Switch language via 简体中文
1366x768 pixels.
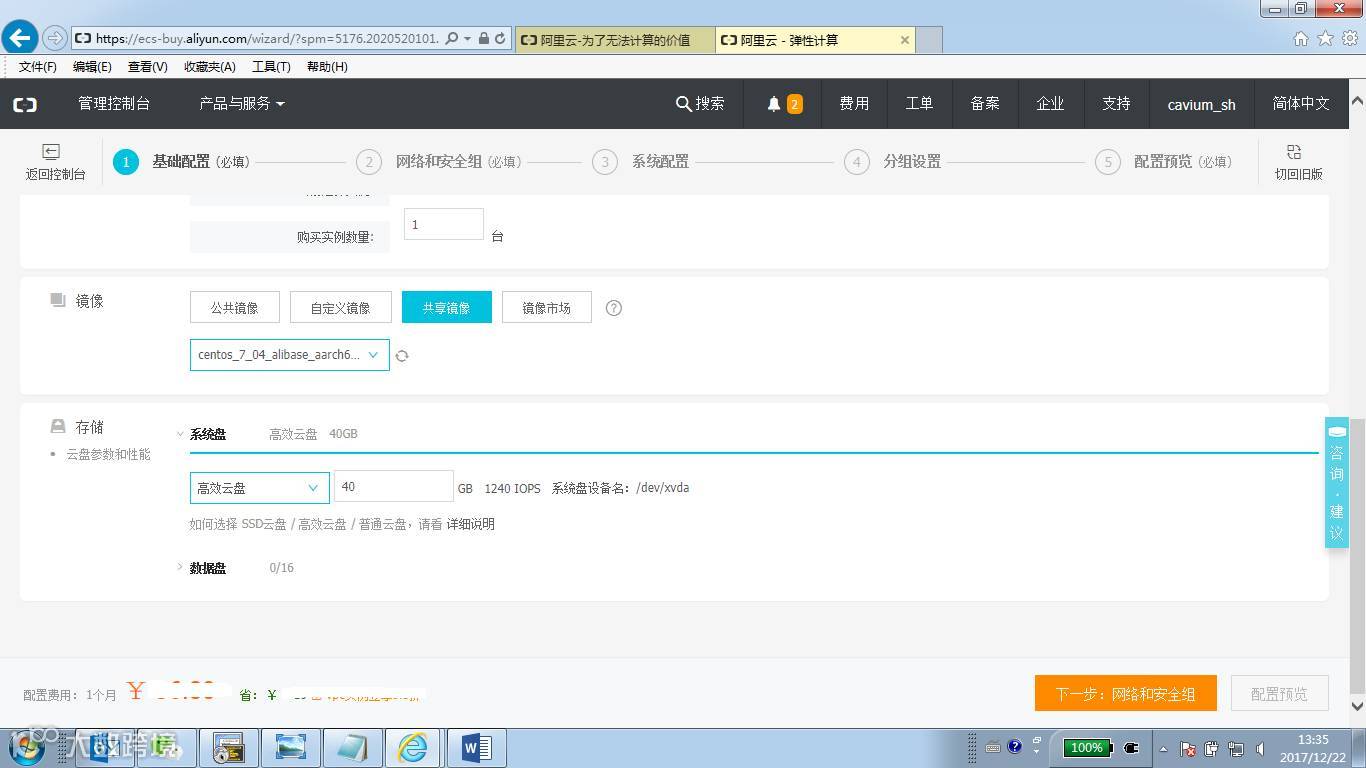[x=1301, y=104]
